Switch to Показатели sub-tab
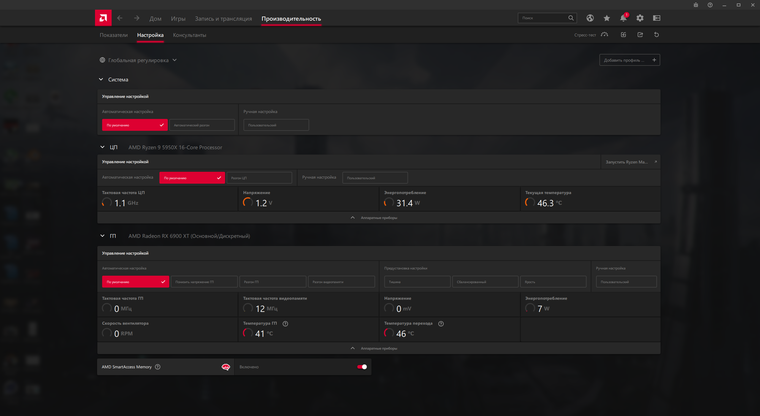 point(113,35)
